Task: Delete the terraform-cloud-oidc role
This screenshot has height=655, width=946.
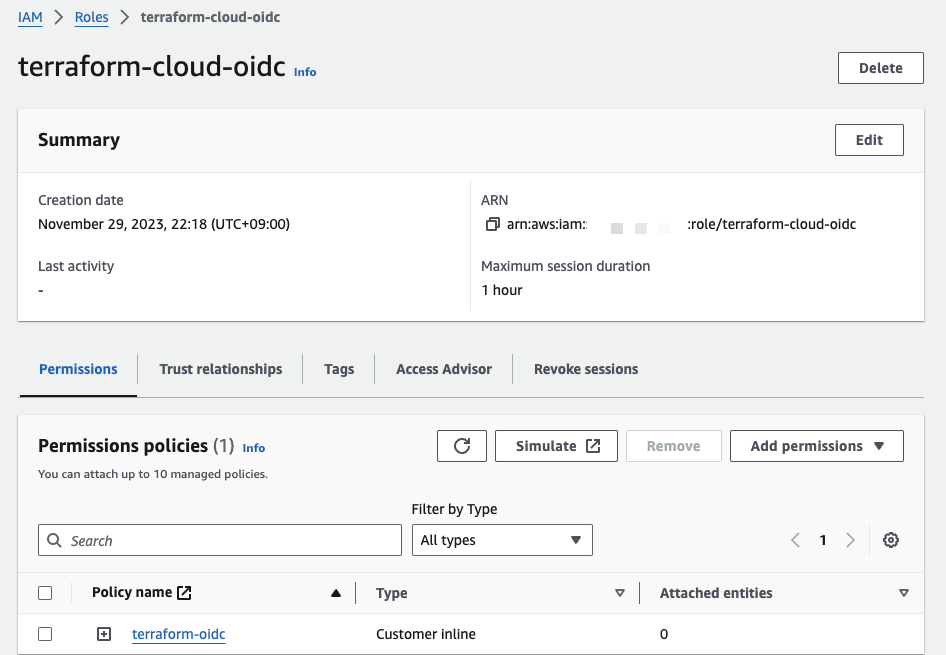Action: point(880,68)
